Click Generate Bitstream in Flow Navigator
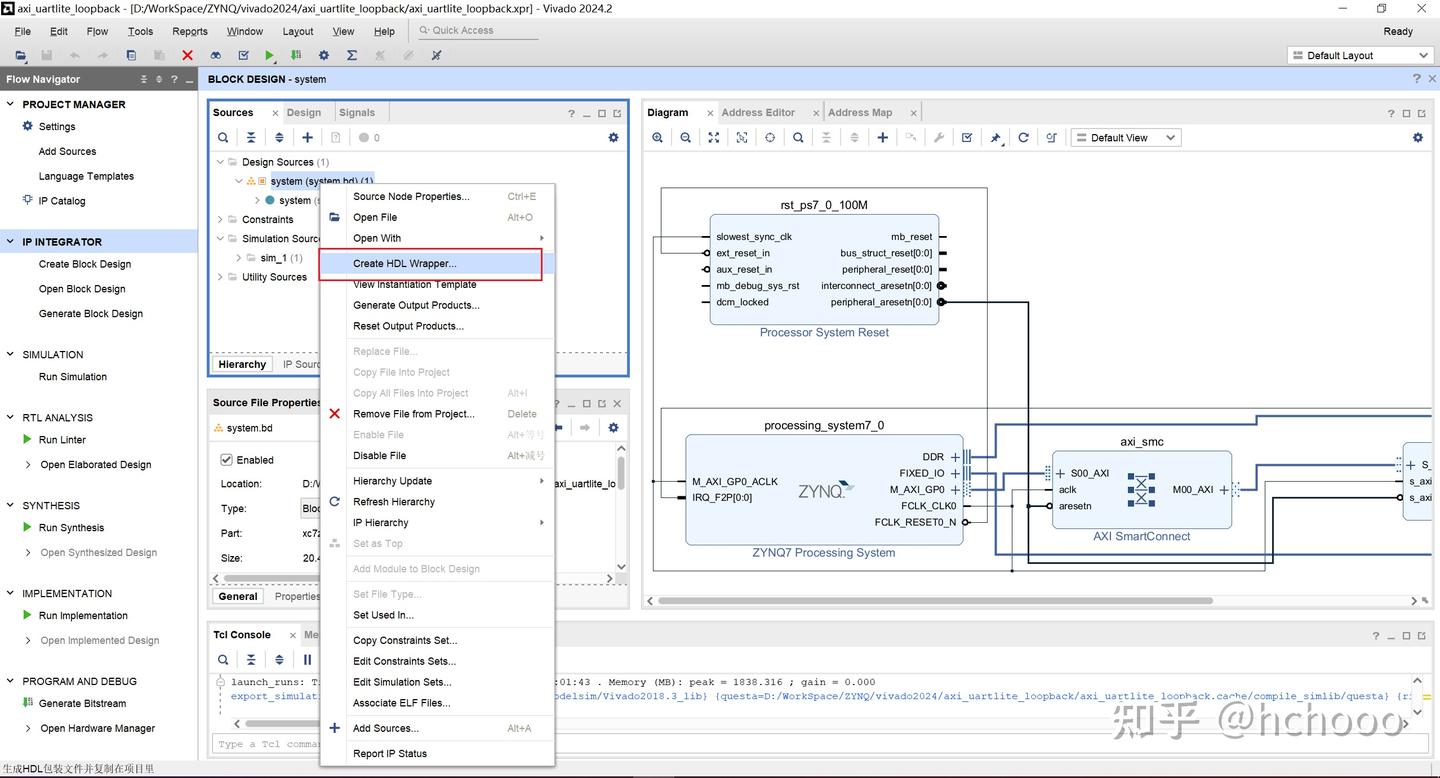The image size is (1440, 778). click(82, 704)
